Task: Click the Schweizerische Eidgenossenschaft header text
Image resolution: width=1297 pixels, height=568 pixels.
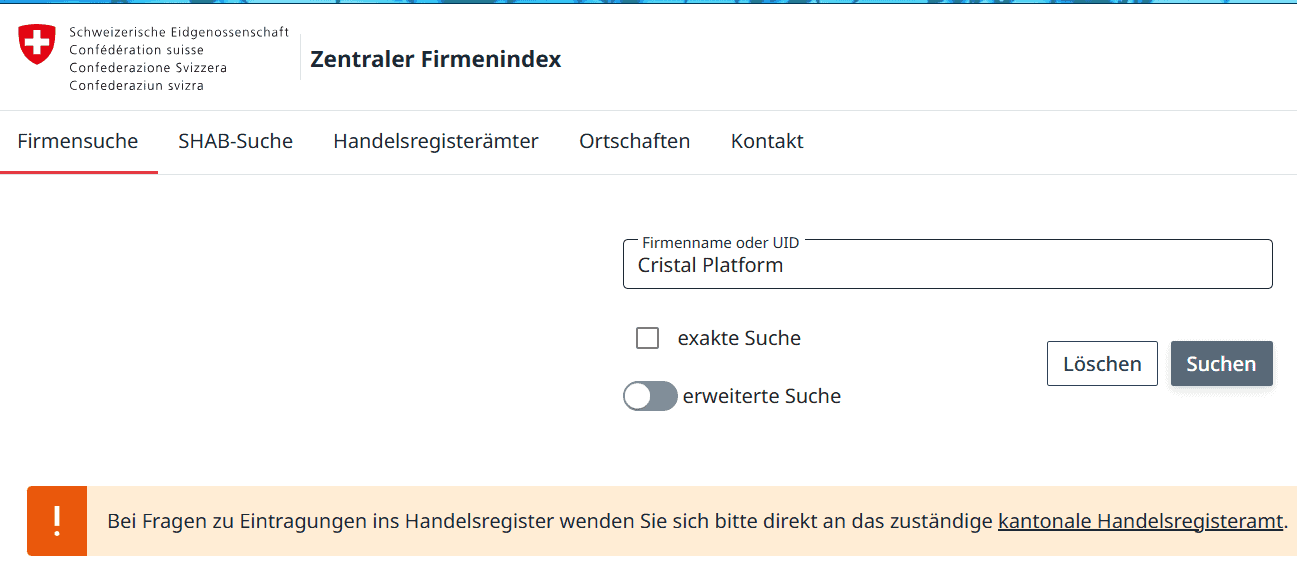Action: (179, 32)
